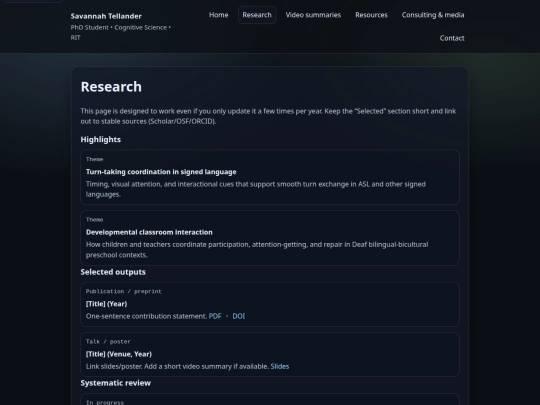
Task: Open the PDF link for the preprint
Action: [215, 316]
